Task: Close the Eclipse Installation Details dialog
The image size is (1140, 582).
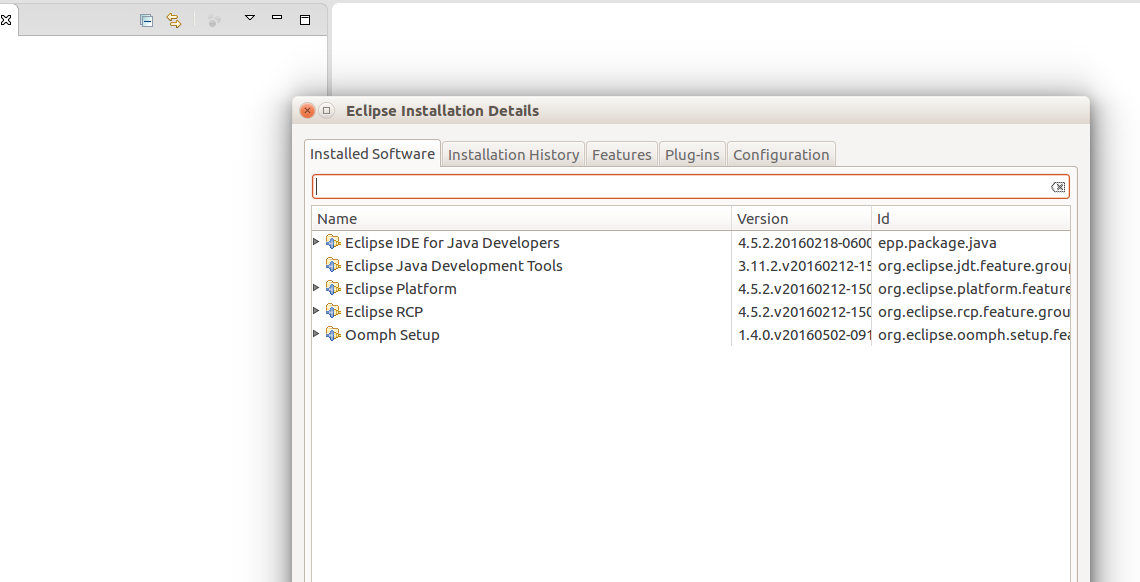Action: click(x=308, y=110)
